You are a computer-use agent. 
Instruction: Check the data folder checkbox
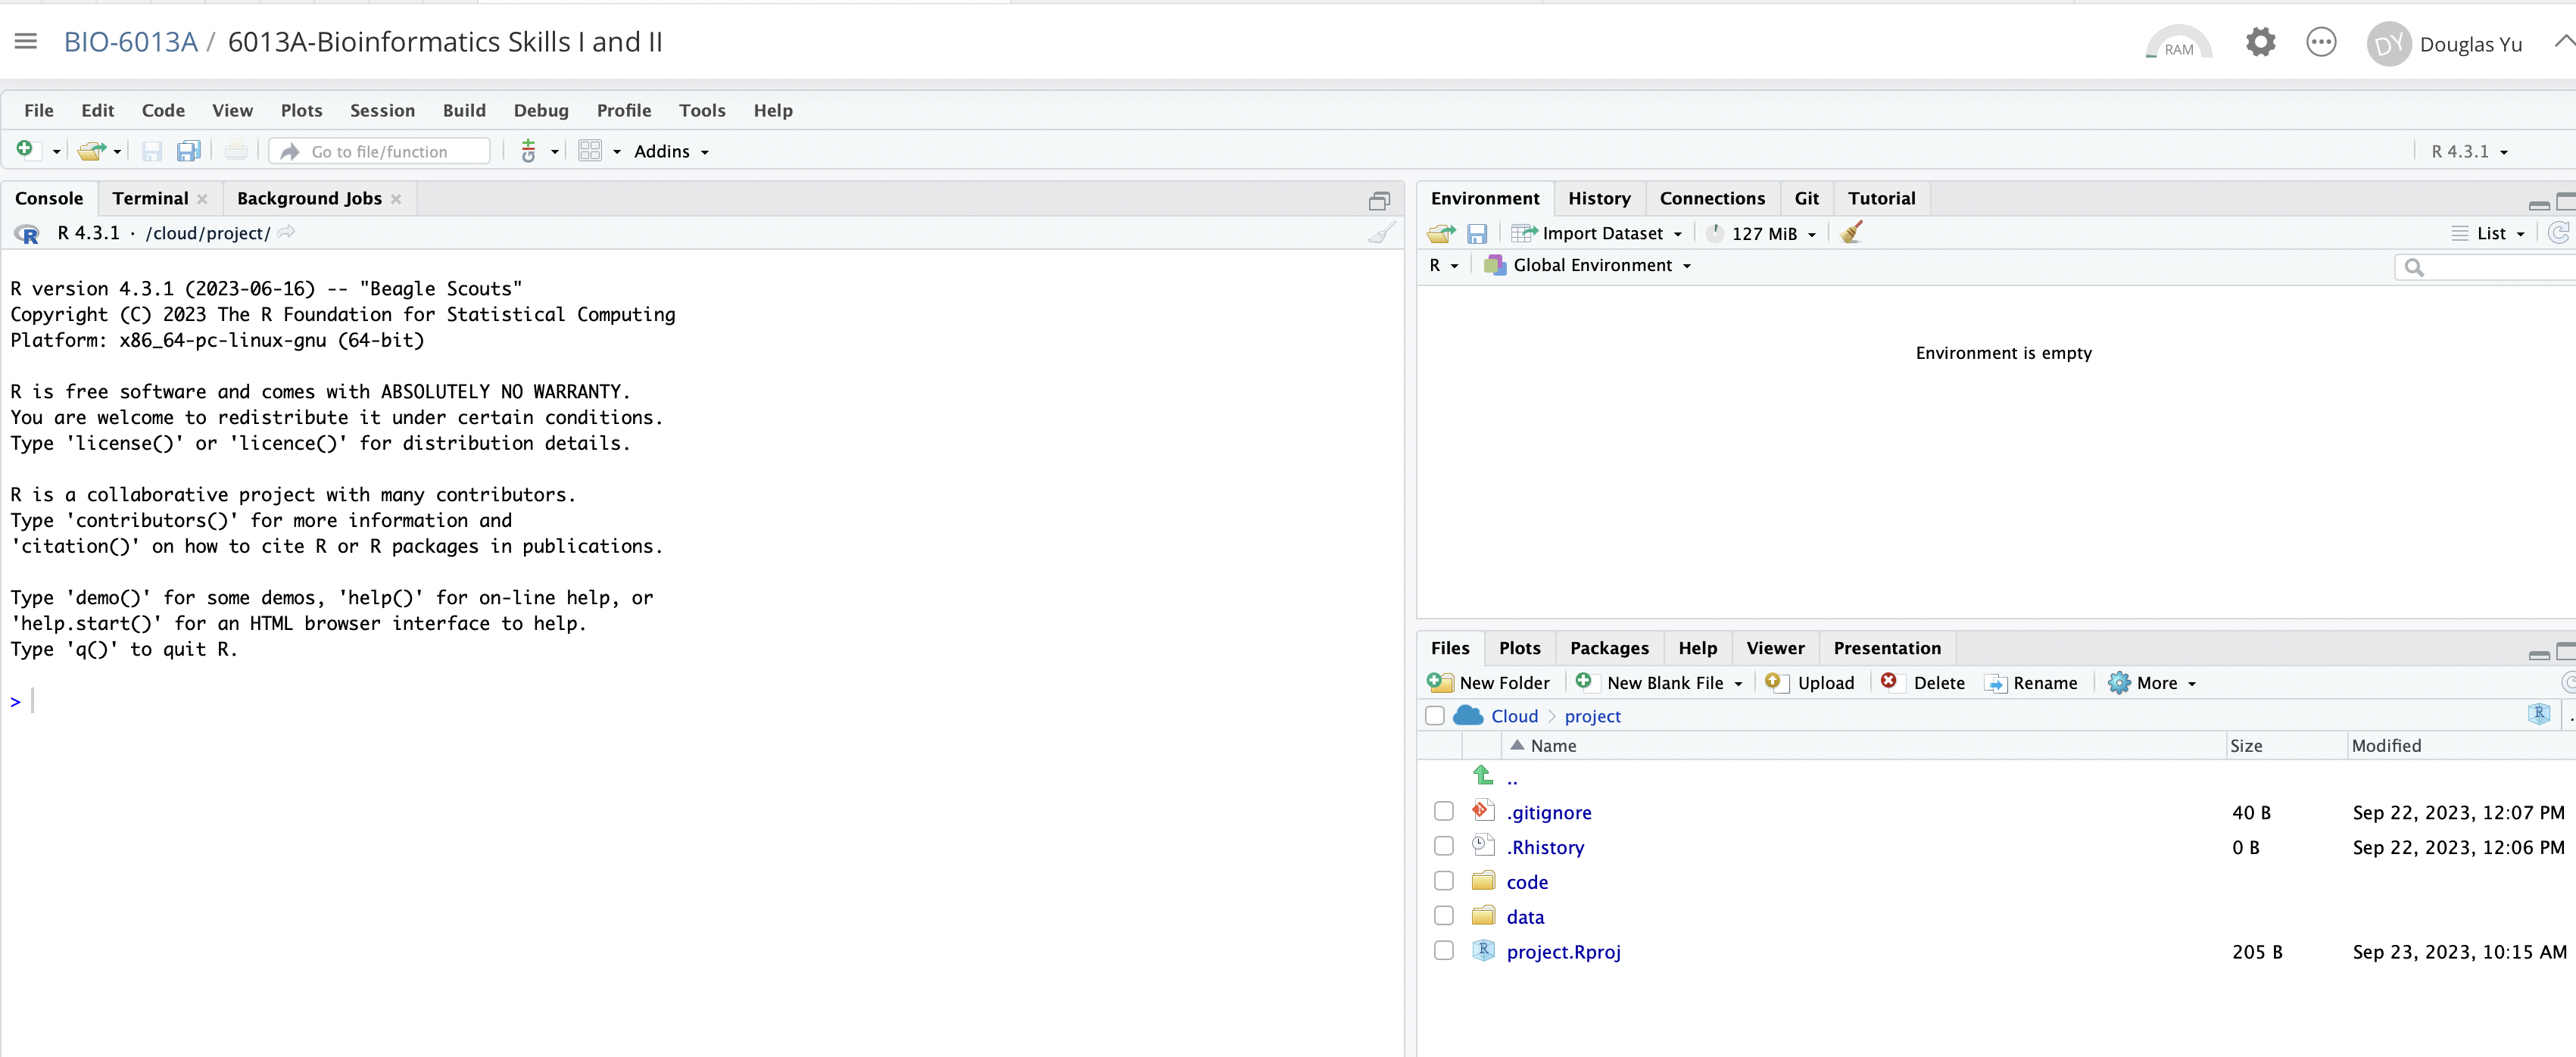point(1444,916)
